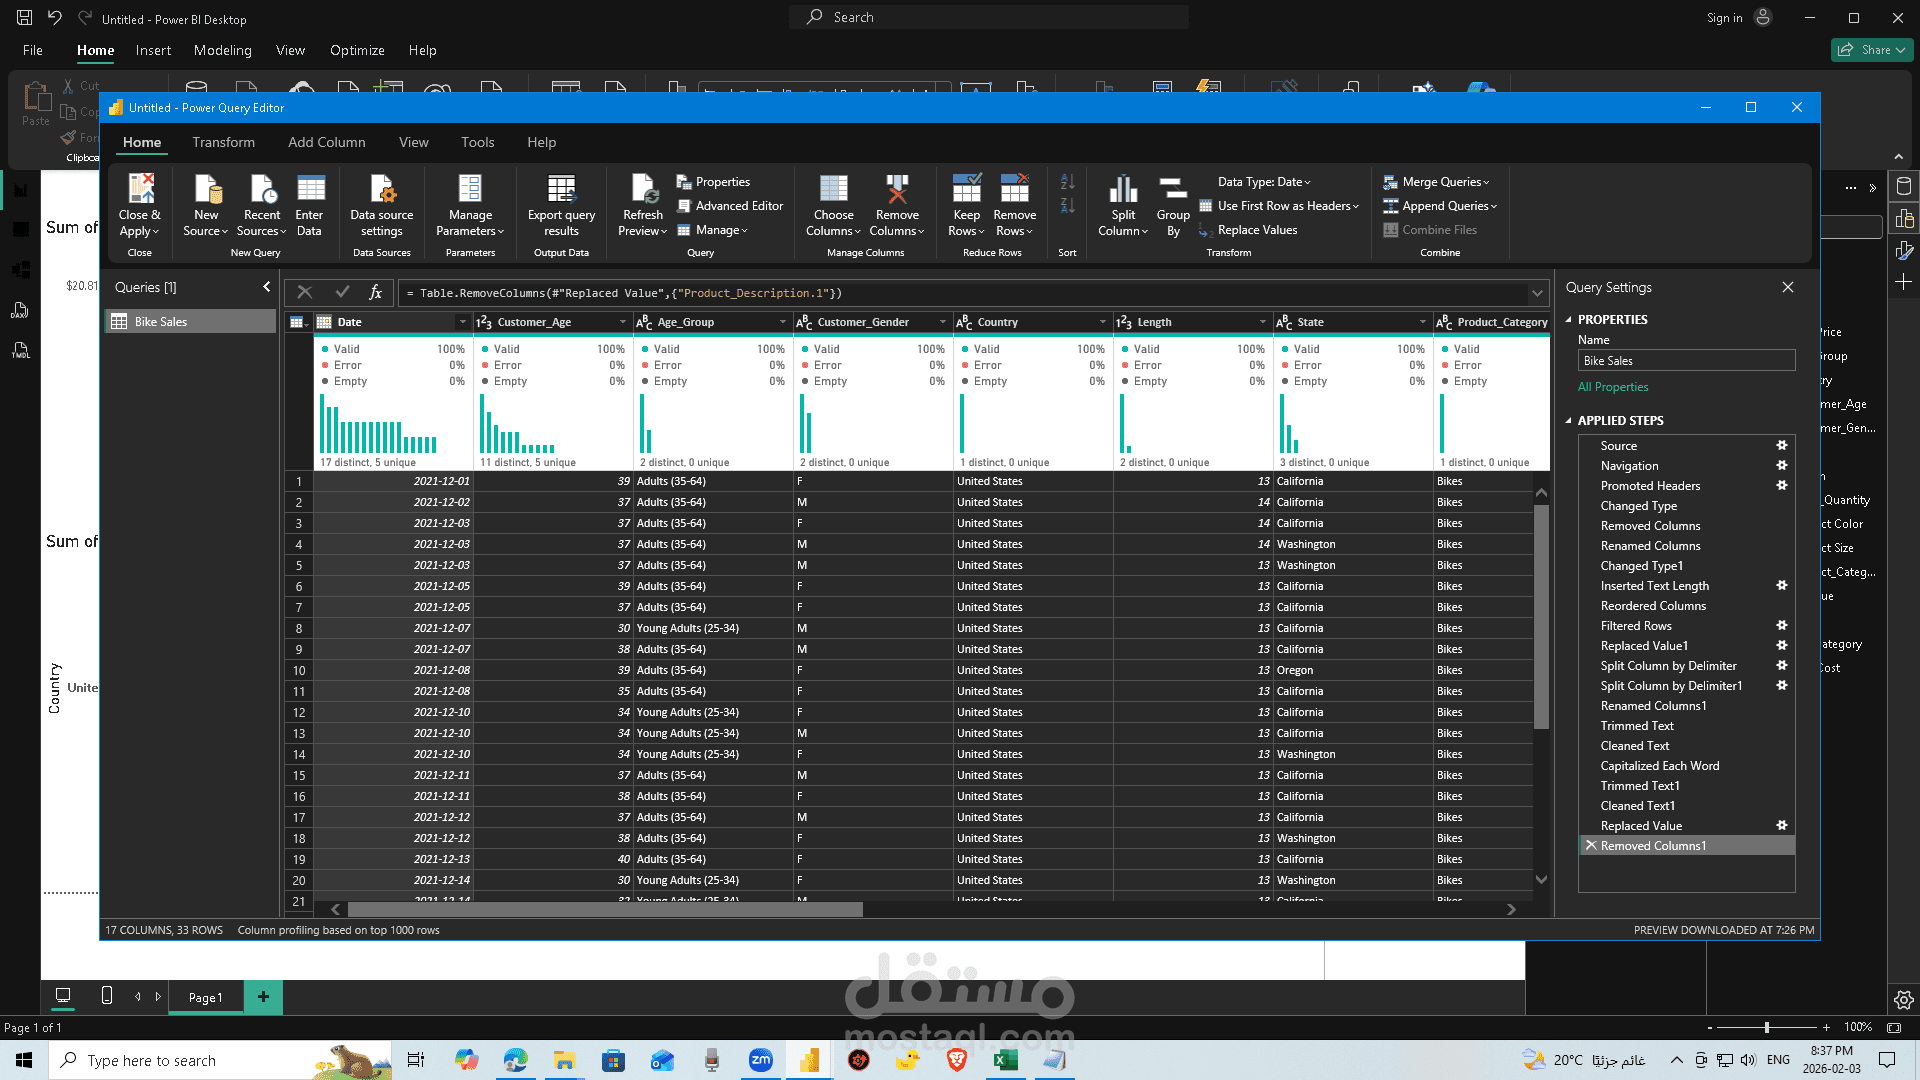Open the State column filter dropdown
This screenshot has width=1920, height=1080.
[x=1422, y=322]
